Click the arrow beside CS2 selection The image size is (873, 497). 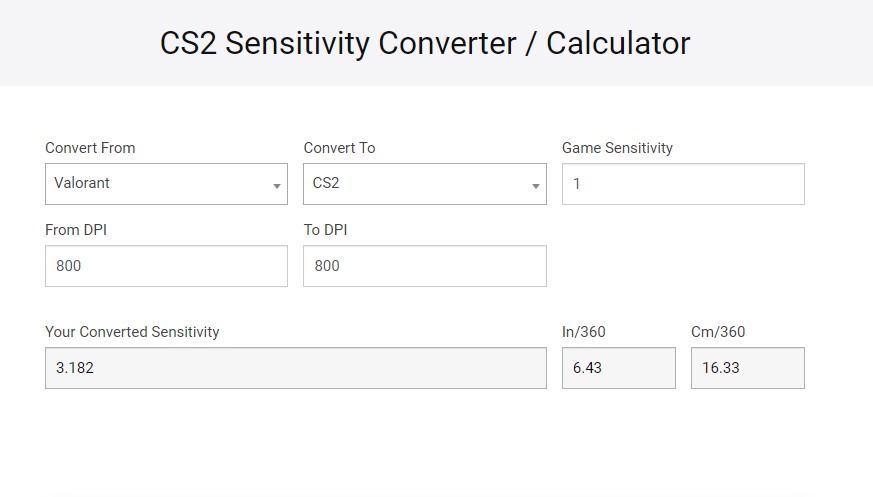(535, 186)
